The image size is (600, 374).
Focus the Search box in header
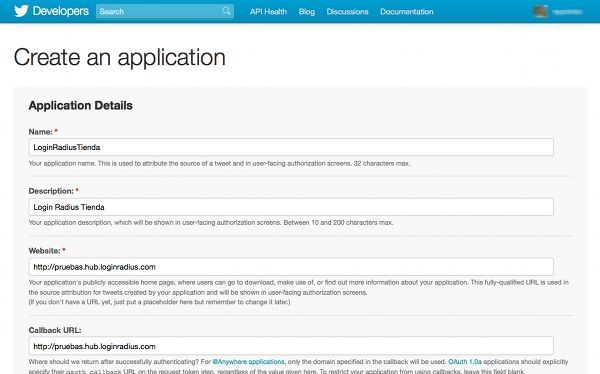pyautogui.click(x=165, y=11)
